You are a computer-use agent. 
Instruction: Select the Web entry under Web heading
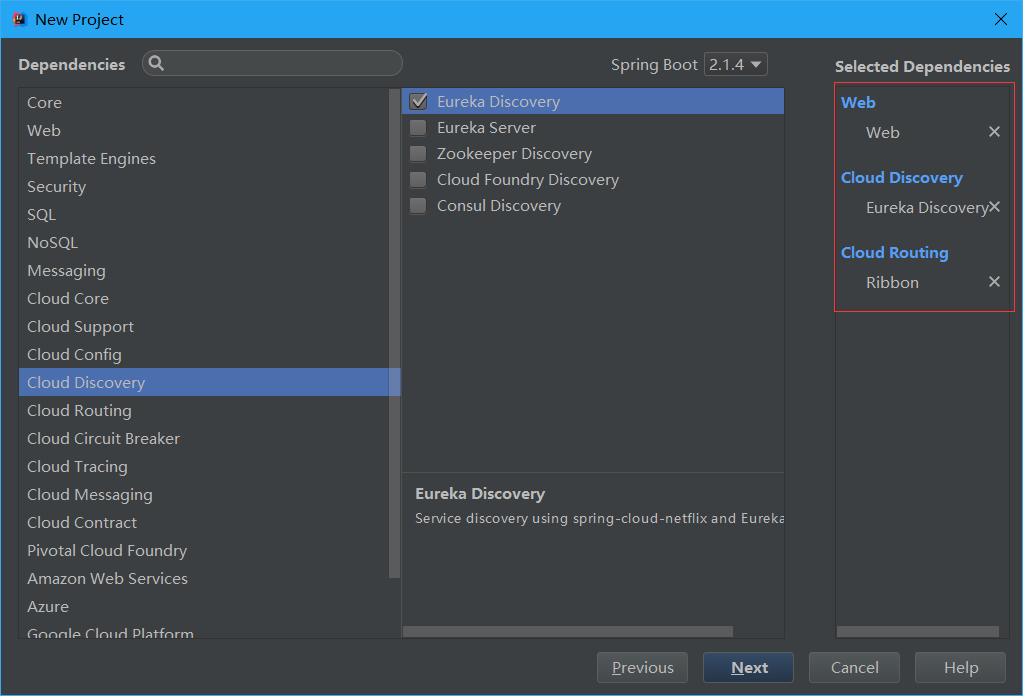pos(882,132)
